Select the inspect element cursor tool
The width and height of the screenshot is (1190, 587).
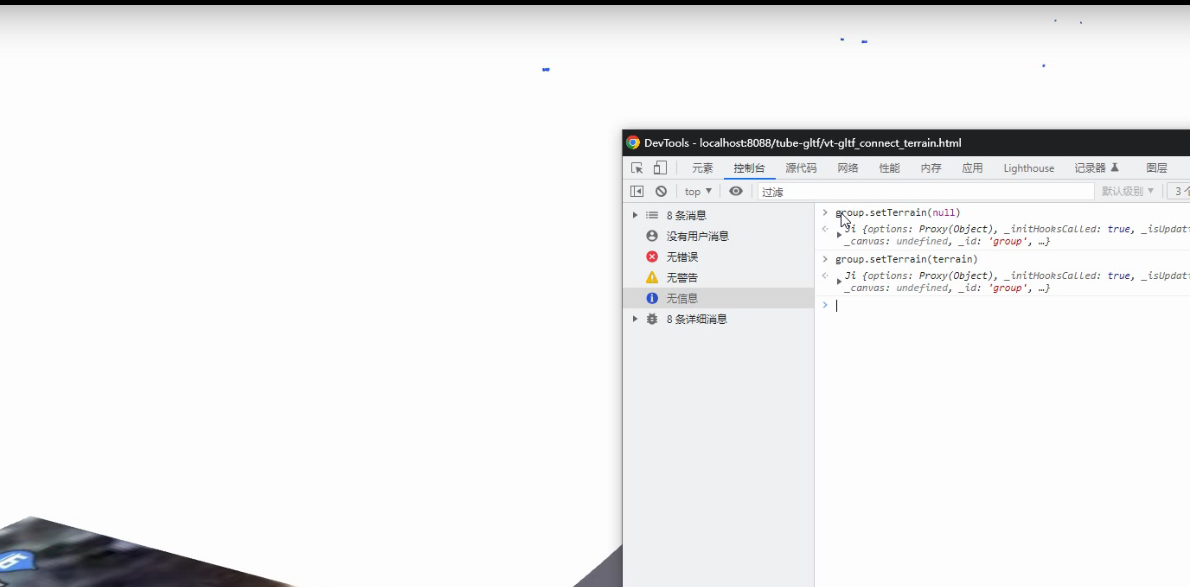[637, 167]
